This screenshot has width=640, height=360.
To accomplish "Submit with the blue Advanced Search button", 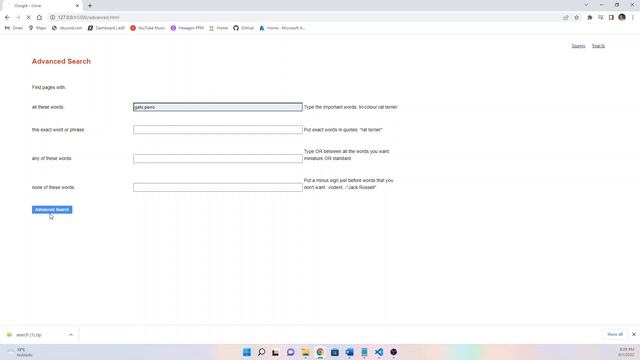I will pos(52,210).
